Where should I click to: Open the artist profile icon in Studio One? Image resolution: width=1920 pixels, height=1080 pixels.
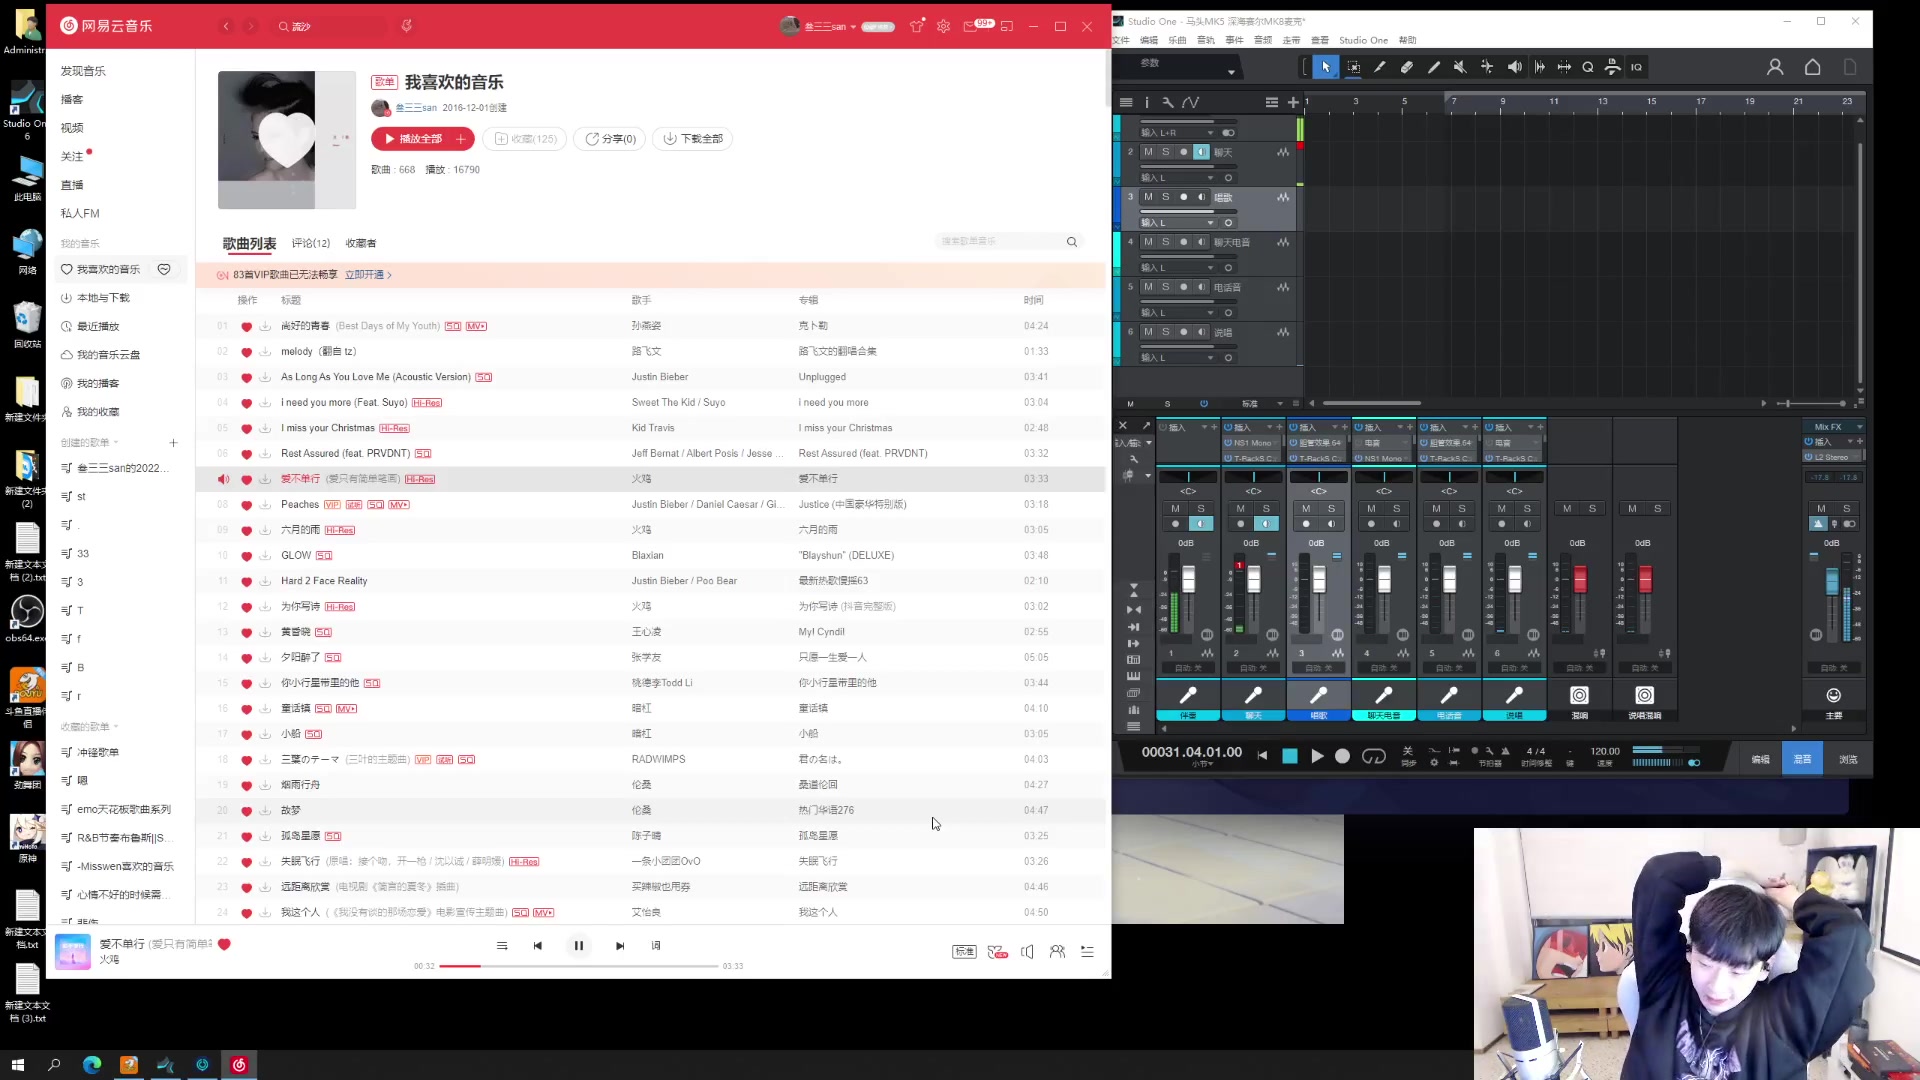click(x=1775, y=67)
